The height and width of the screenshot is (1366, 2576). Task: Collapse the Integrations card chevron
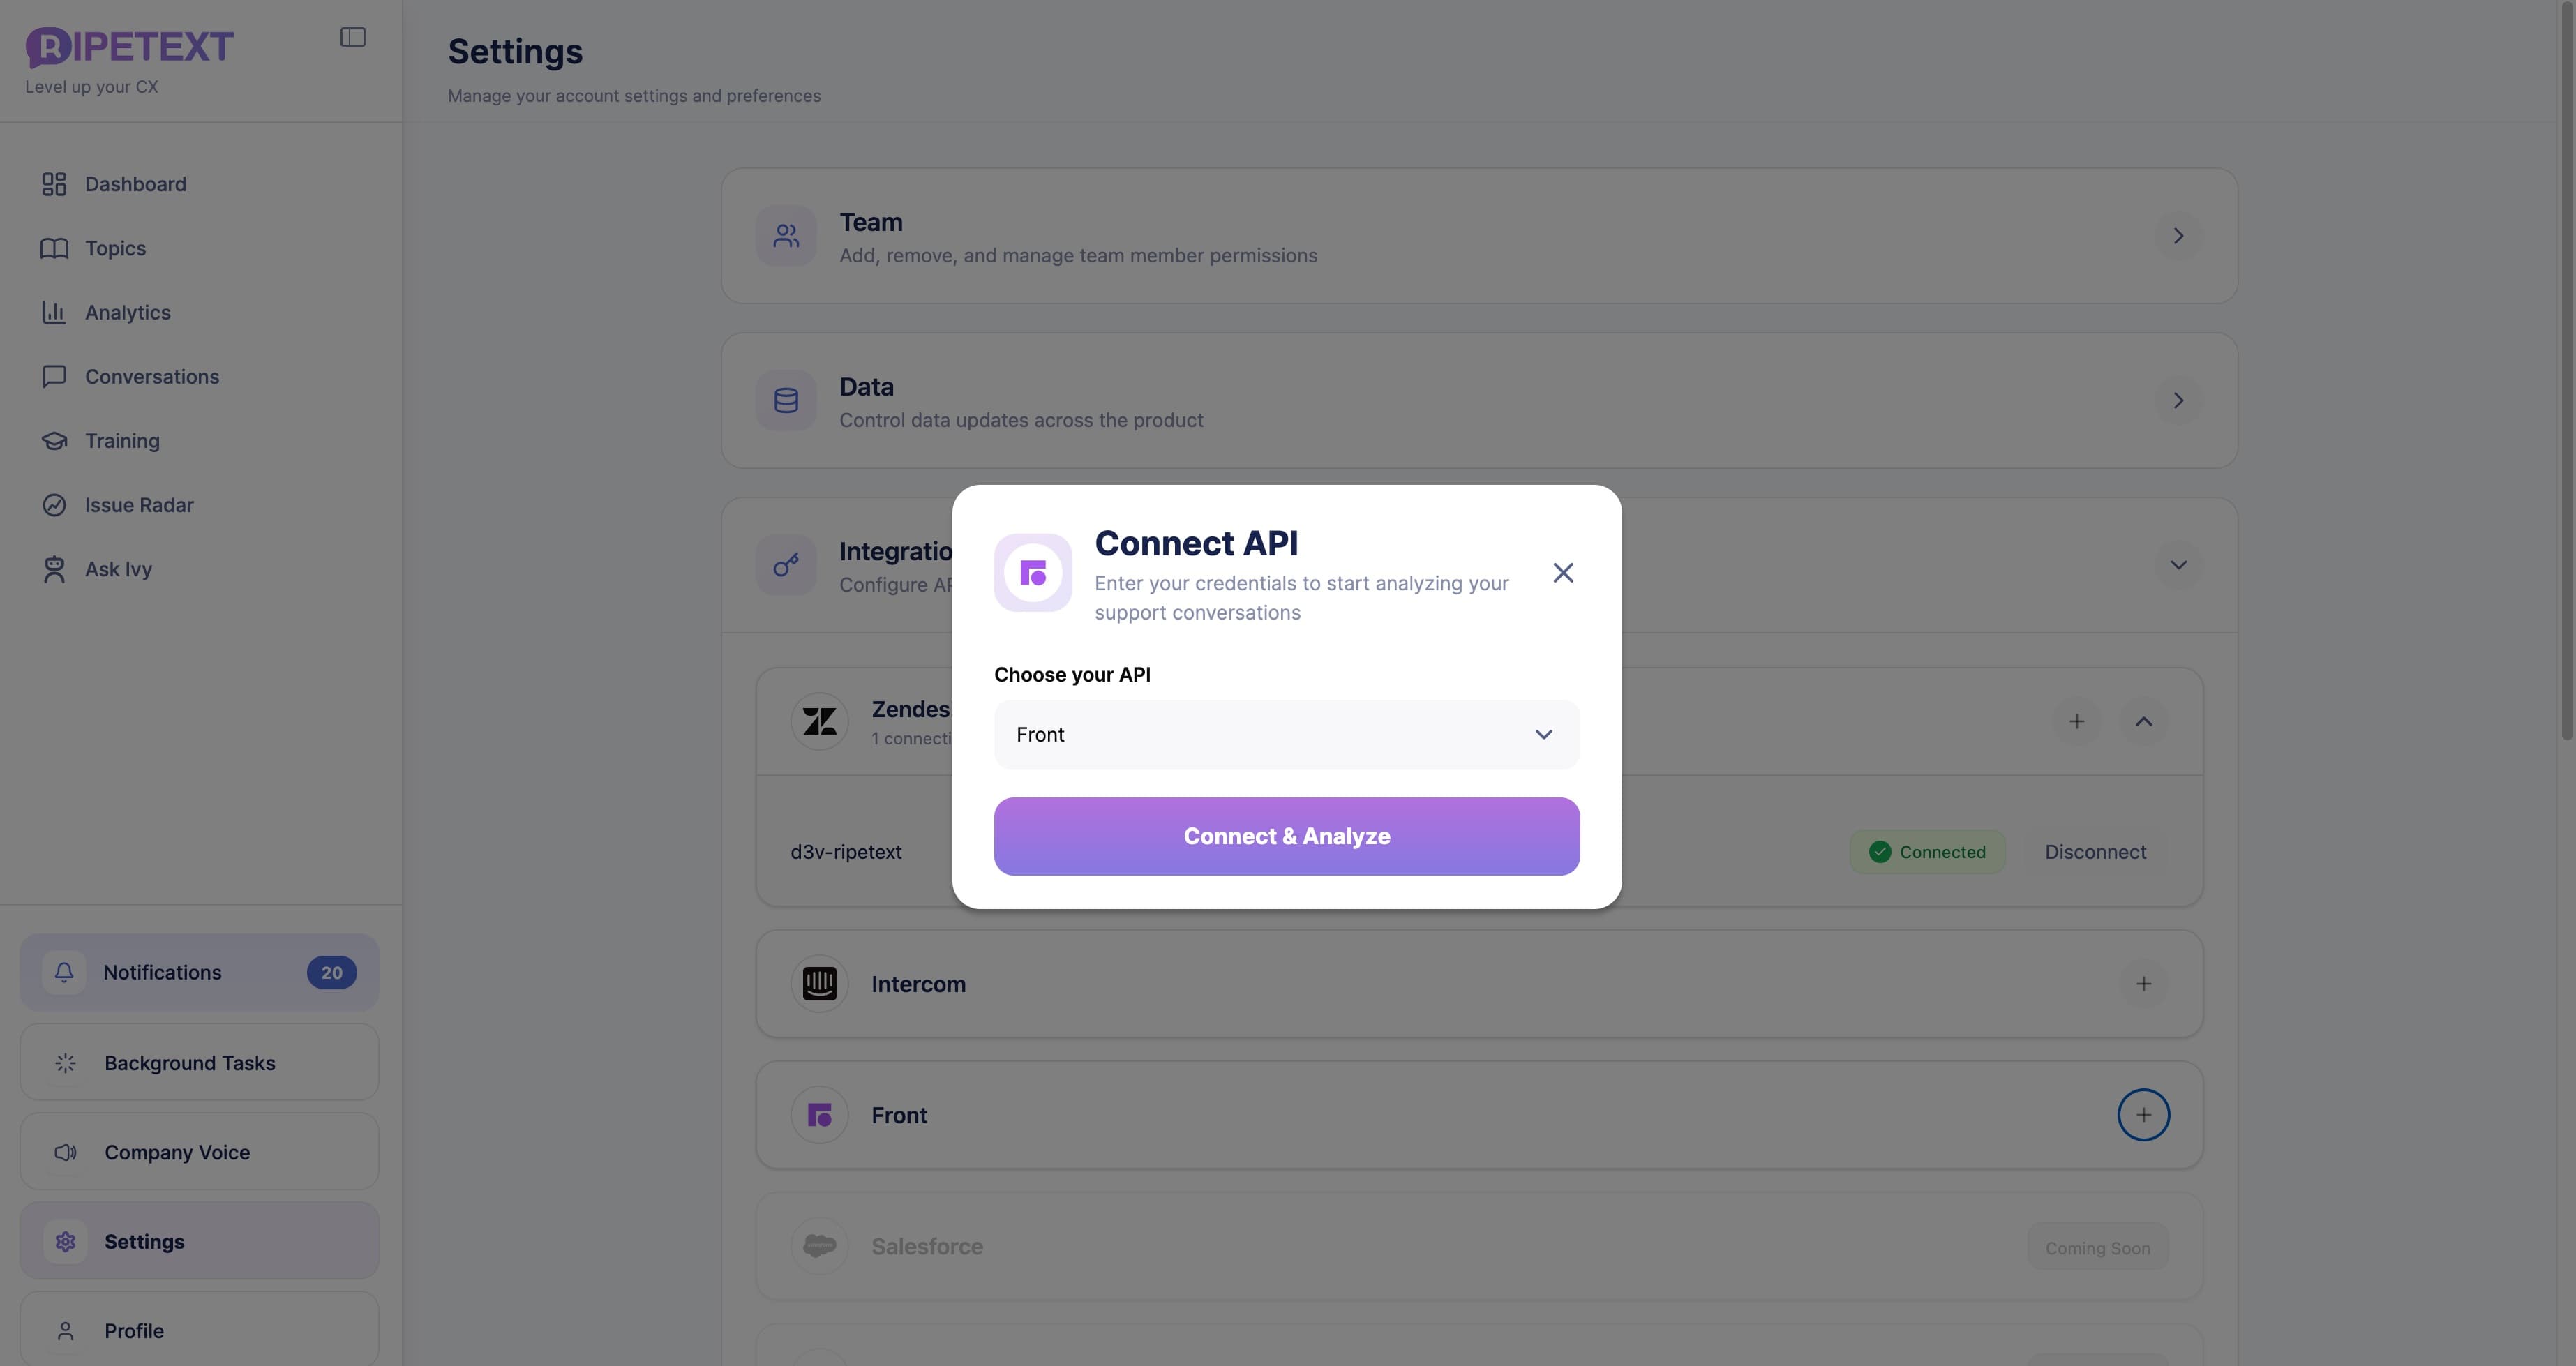point(2179,564)
